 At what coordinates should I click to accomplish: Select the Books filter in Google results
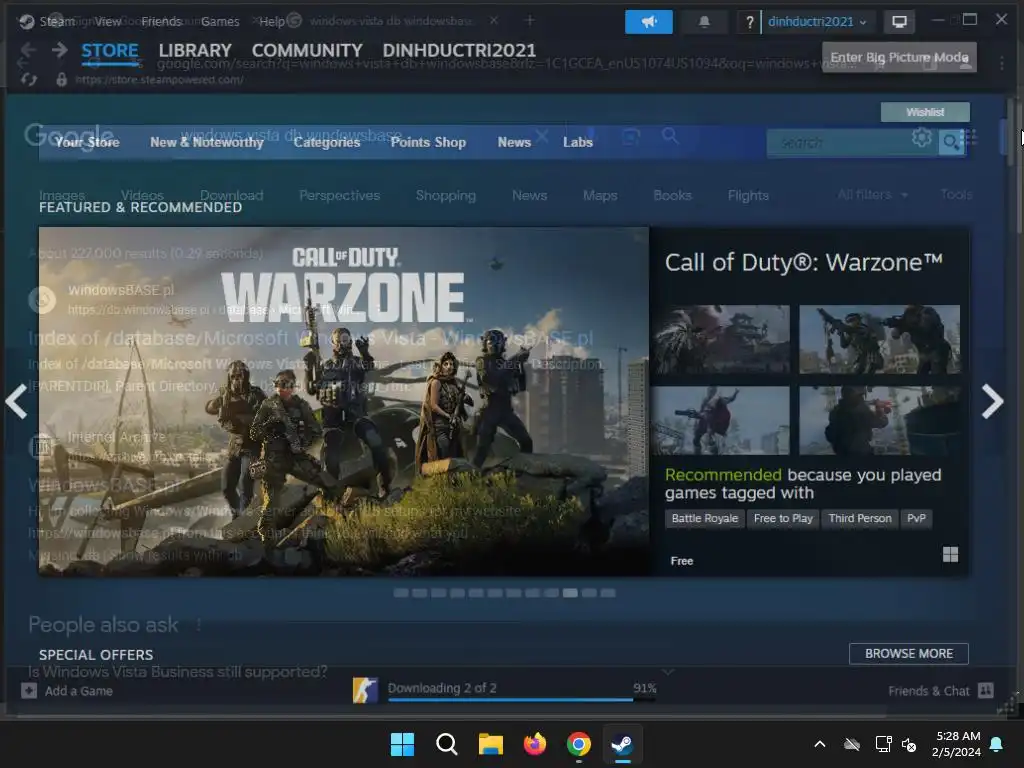pyautogui.click(x=672, y=195)
